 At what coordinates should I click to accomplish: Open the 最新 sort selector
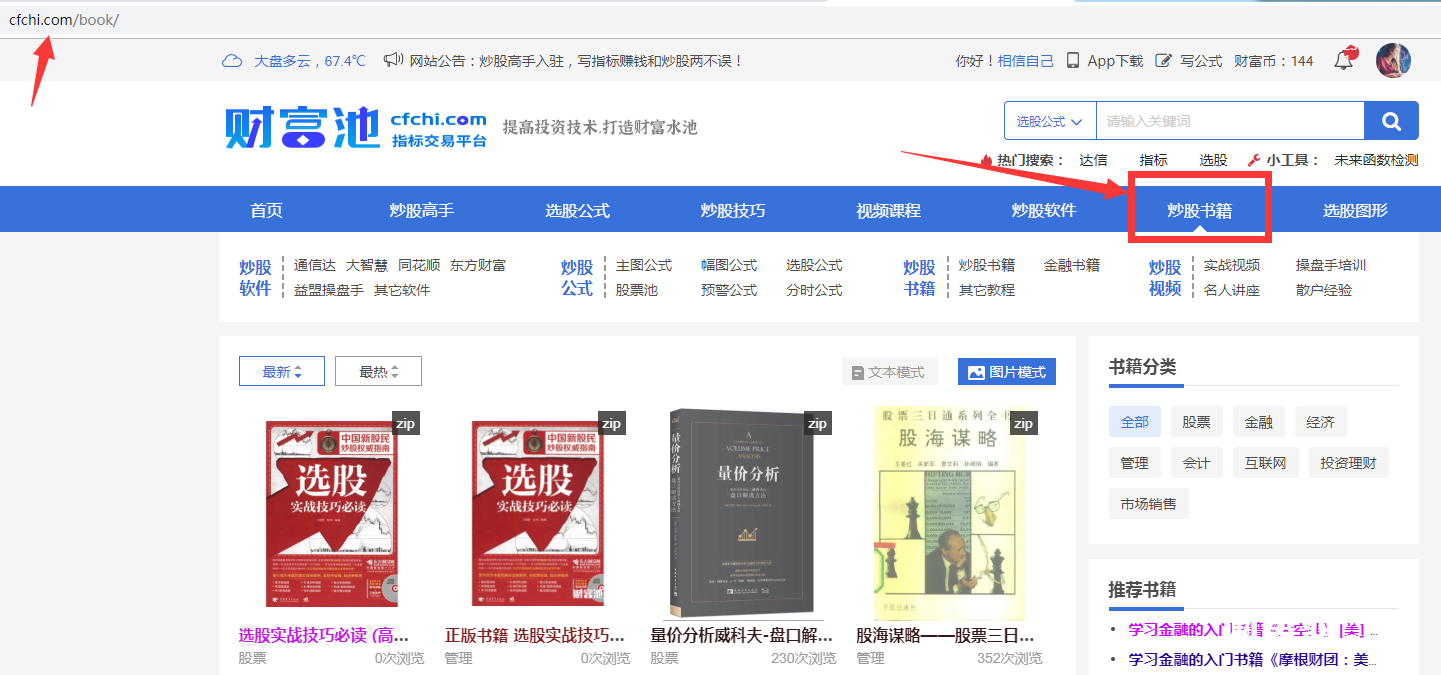(281, 370)
